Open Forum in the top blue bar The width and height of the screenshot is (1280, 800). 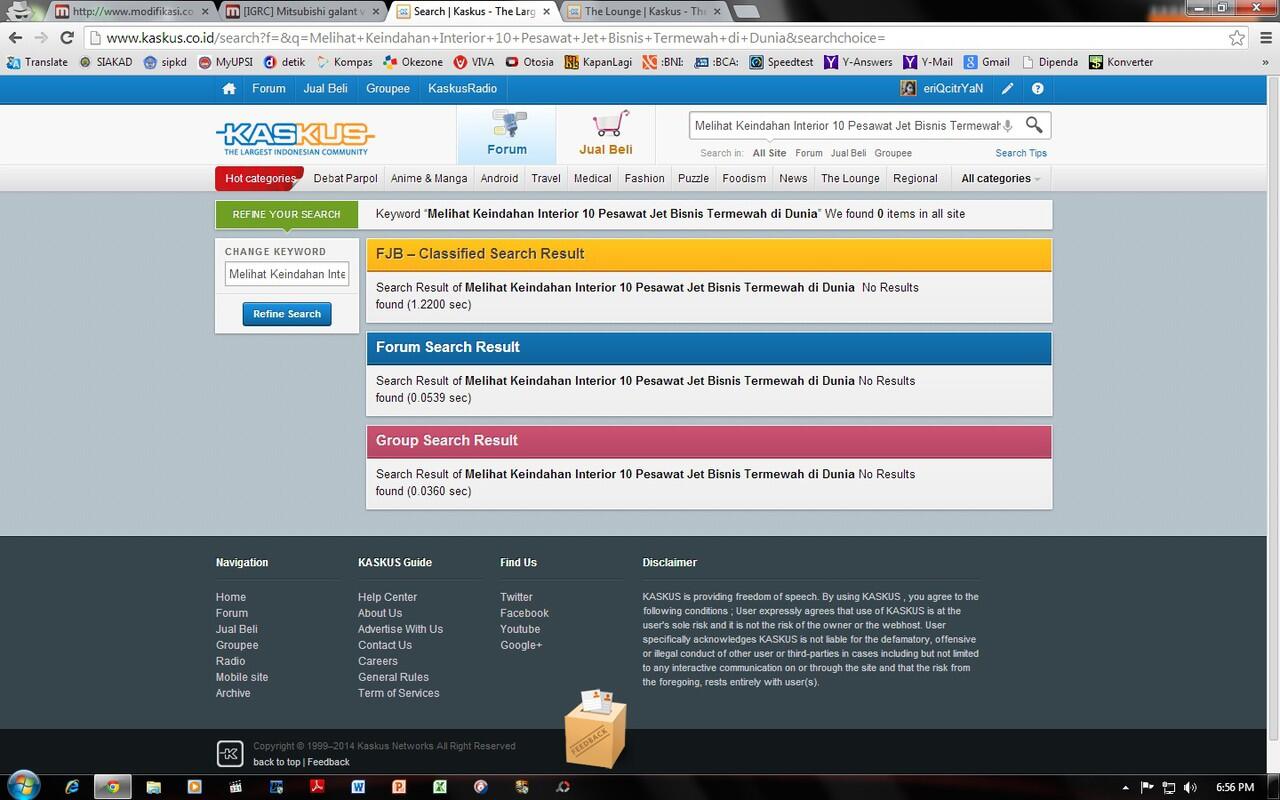268,88
